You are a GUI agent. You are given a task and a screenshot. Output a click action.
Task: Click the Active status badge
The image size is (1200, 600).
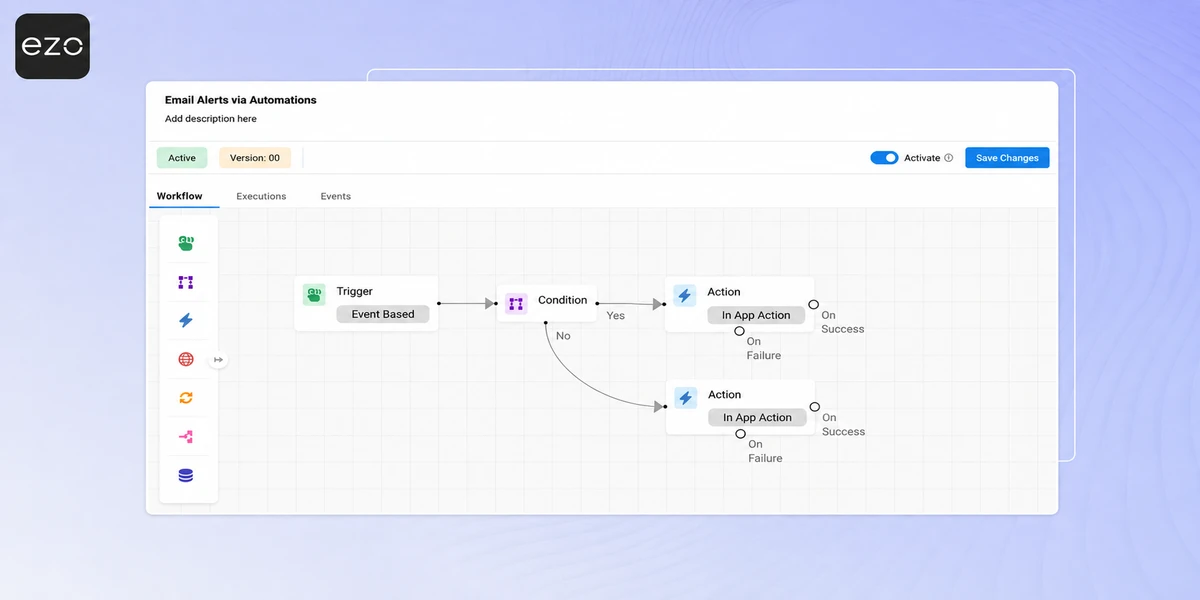[x=182, y=158]
